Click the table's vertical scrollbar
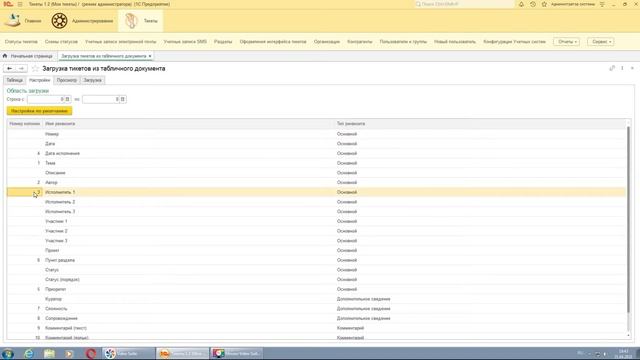Image resolution: width=640 pixels, height=360 pixels. 629,220
